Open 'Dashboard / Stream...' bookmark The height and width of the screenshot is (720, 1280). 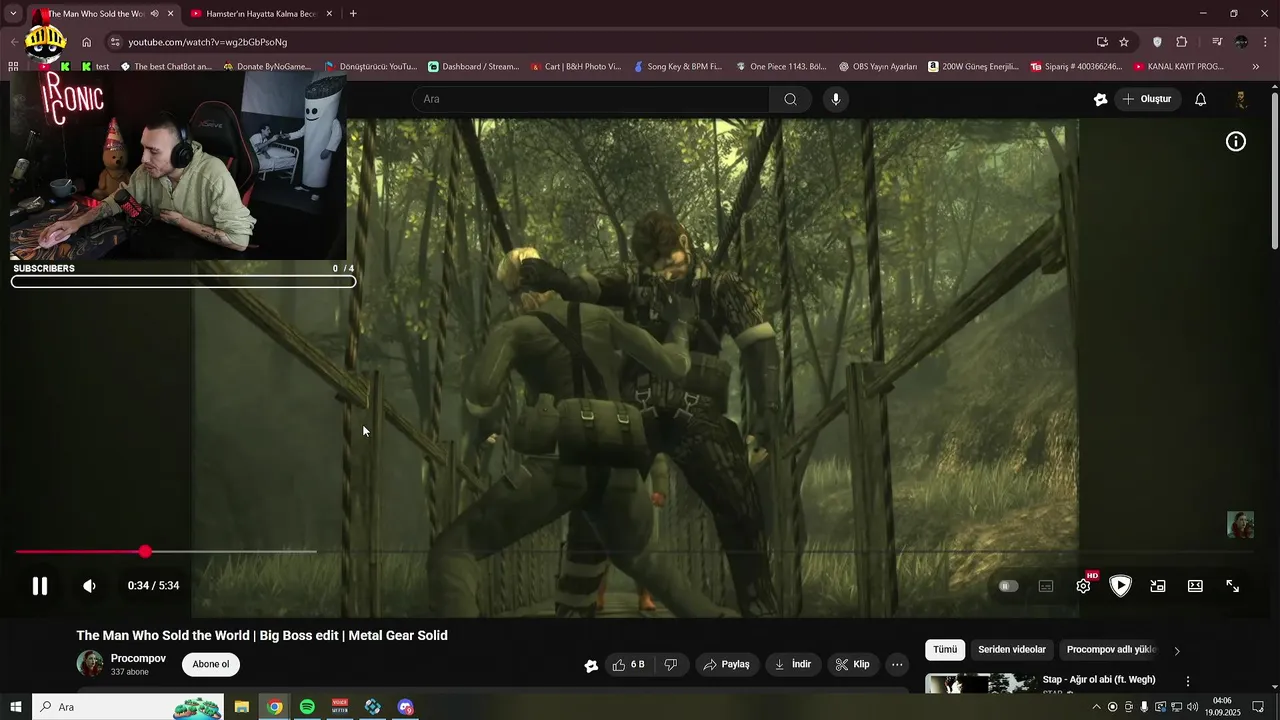coord(473,67)
